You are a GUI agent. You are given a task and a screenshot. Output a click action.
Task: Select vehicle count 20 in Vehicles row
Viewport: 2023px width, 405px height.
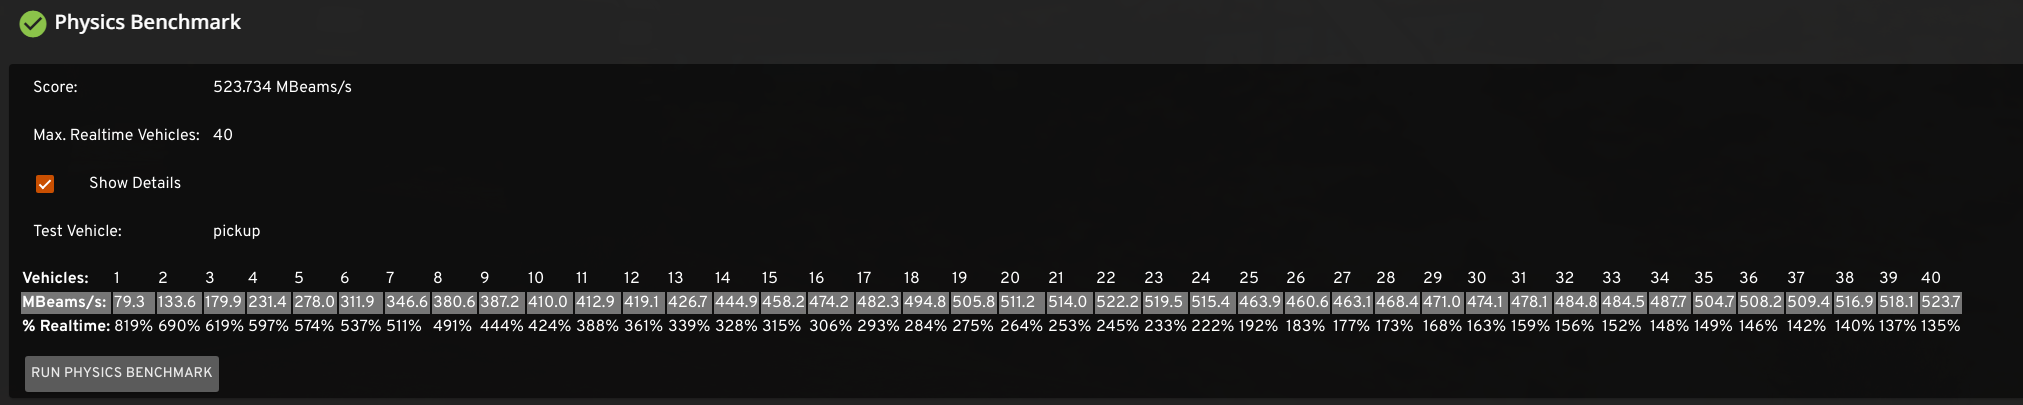point(1010,278)
